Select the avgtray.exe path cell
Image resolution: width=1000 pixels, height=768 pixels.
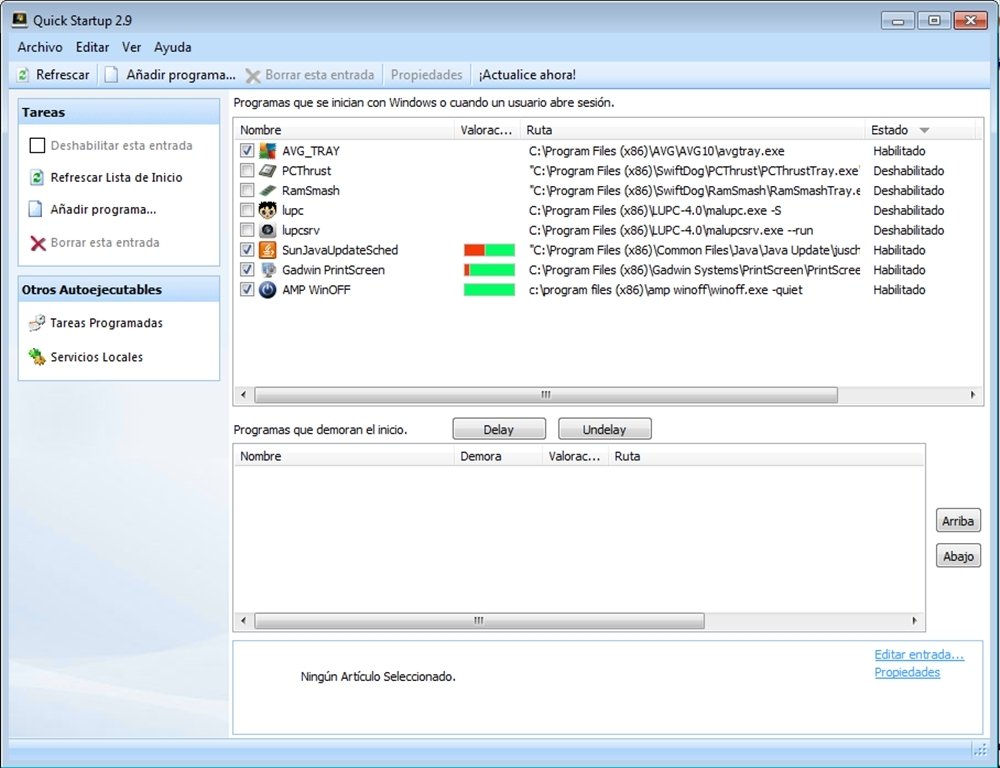click(x=657, y=151)
